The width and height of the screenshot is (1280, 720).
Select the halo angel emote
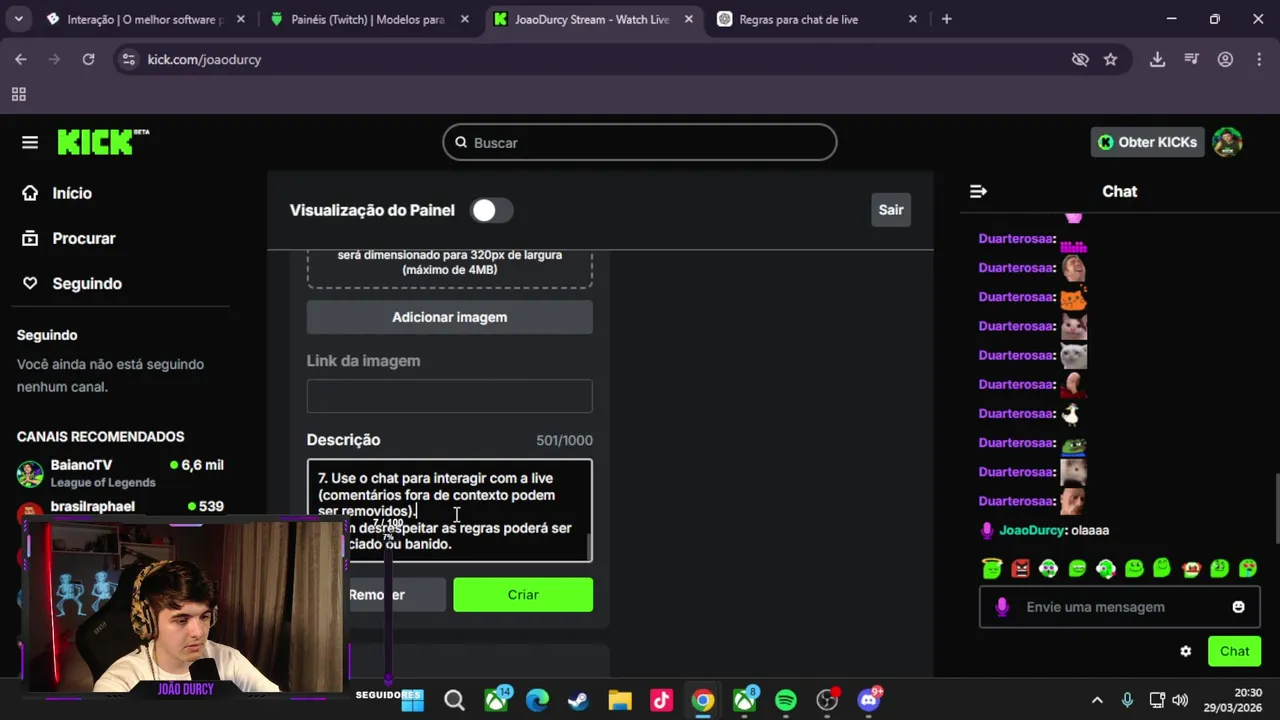point(991,568)
